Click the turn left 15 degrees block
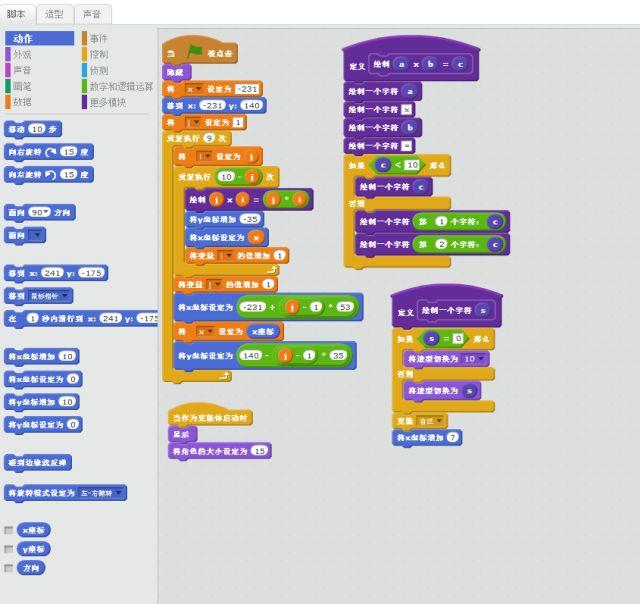The width and height of the screenshot is (640, 604). pyautogui.click(x=49, y=175)
